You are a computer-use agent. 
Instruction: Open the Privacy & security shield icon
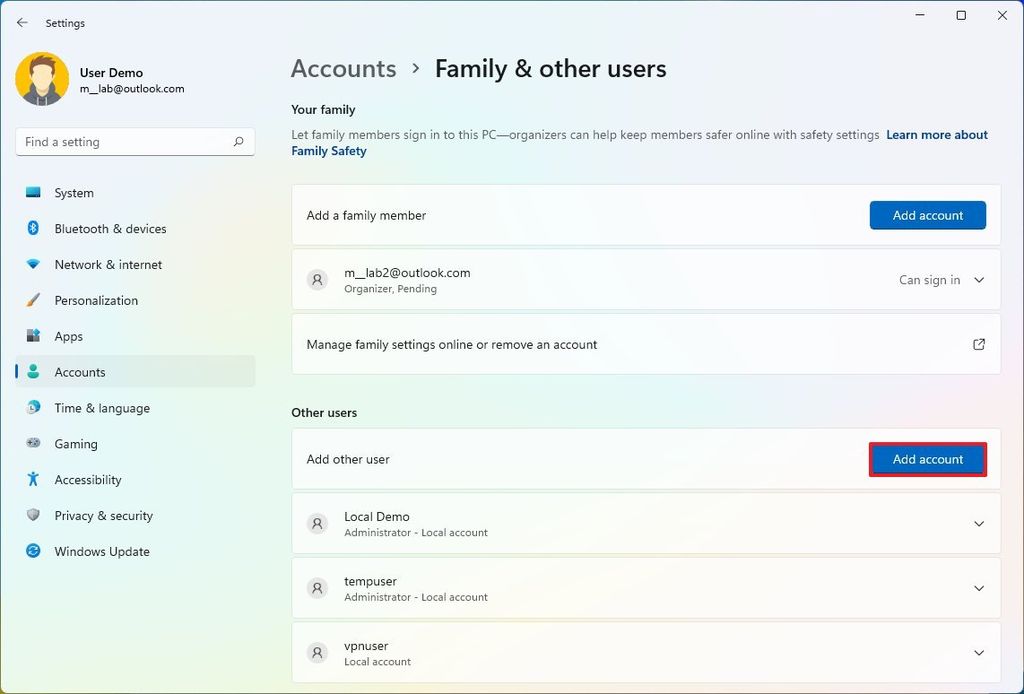tap(33, 515)
